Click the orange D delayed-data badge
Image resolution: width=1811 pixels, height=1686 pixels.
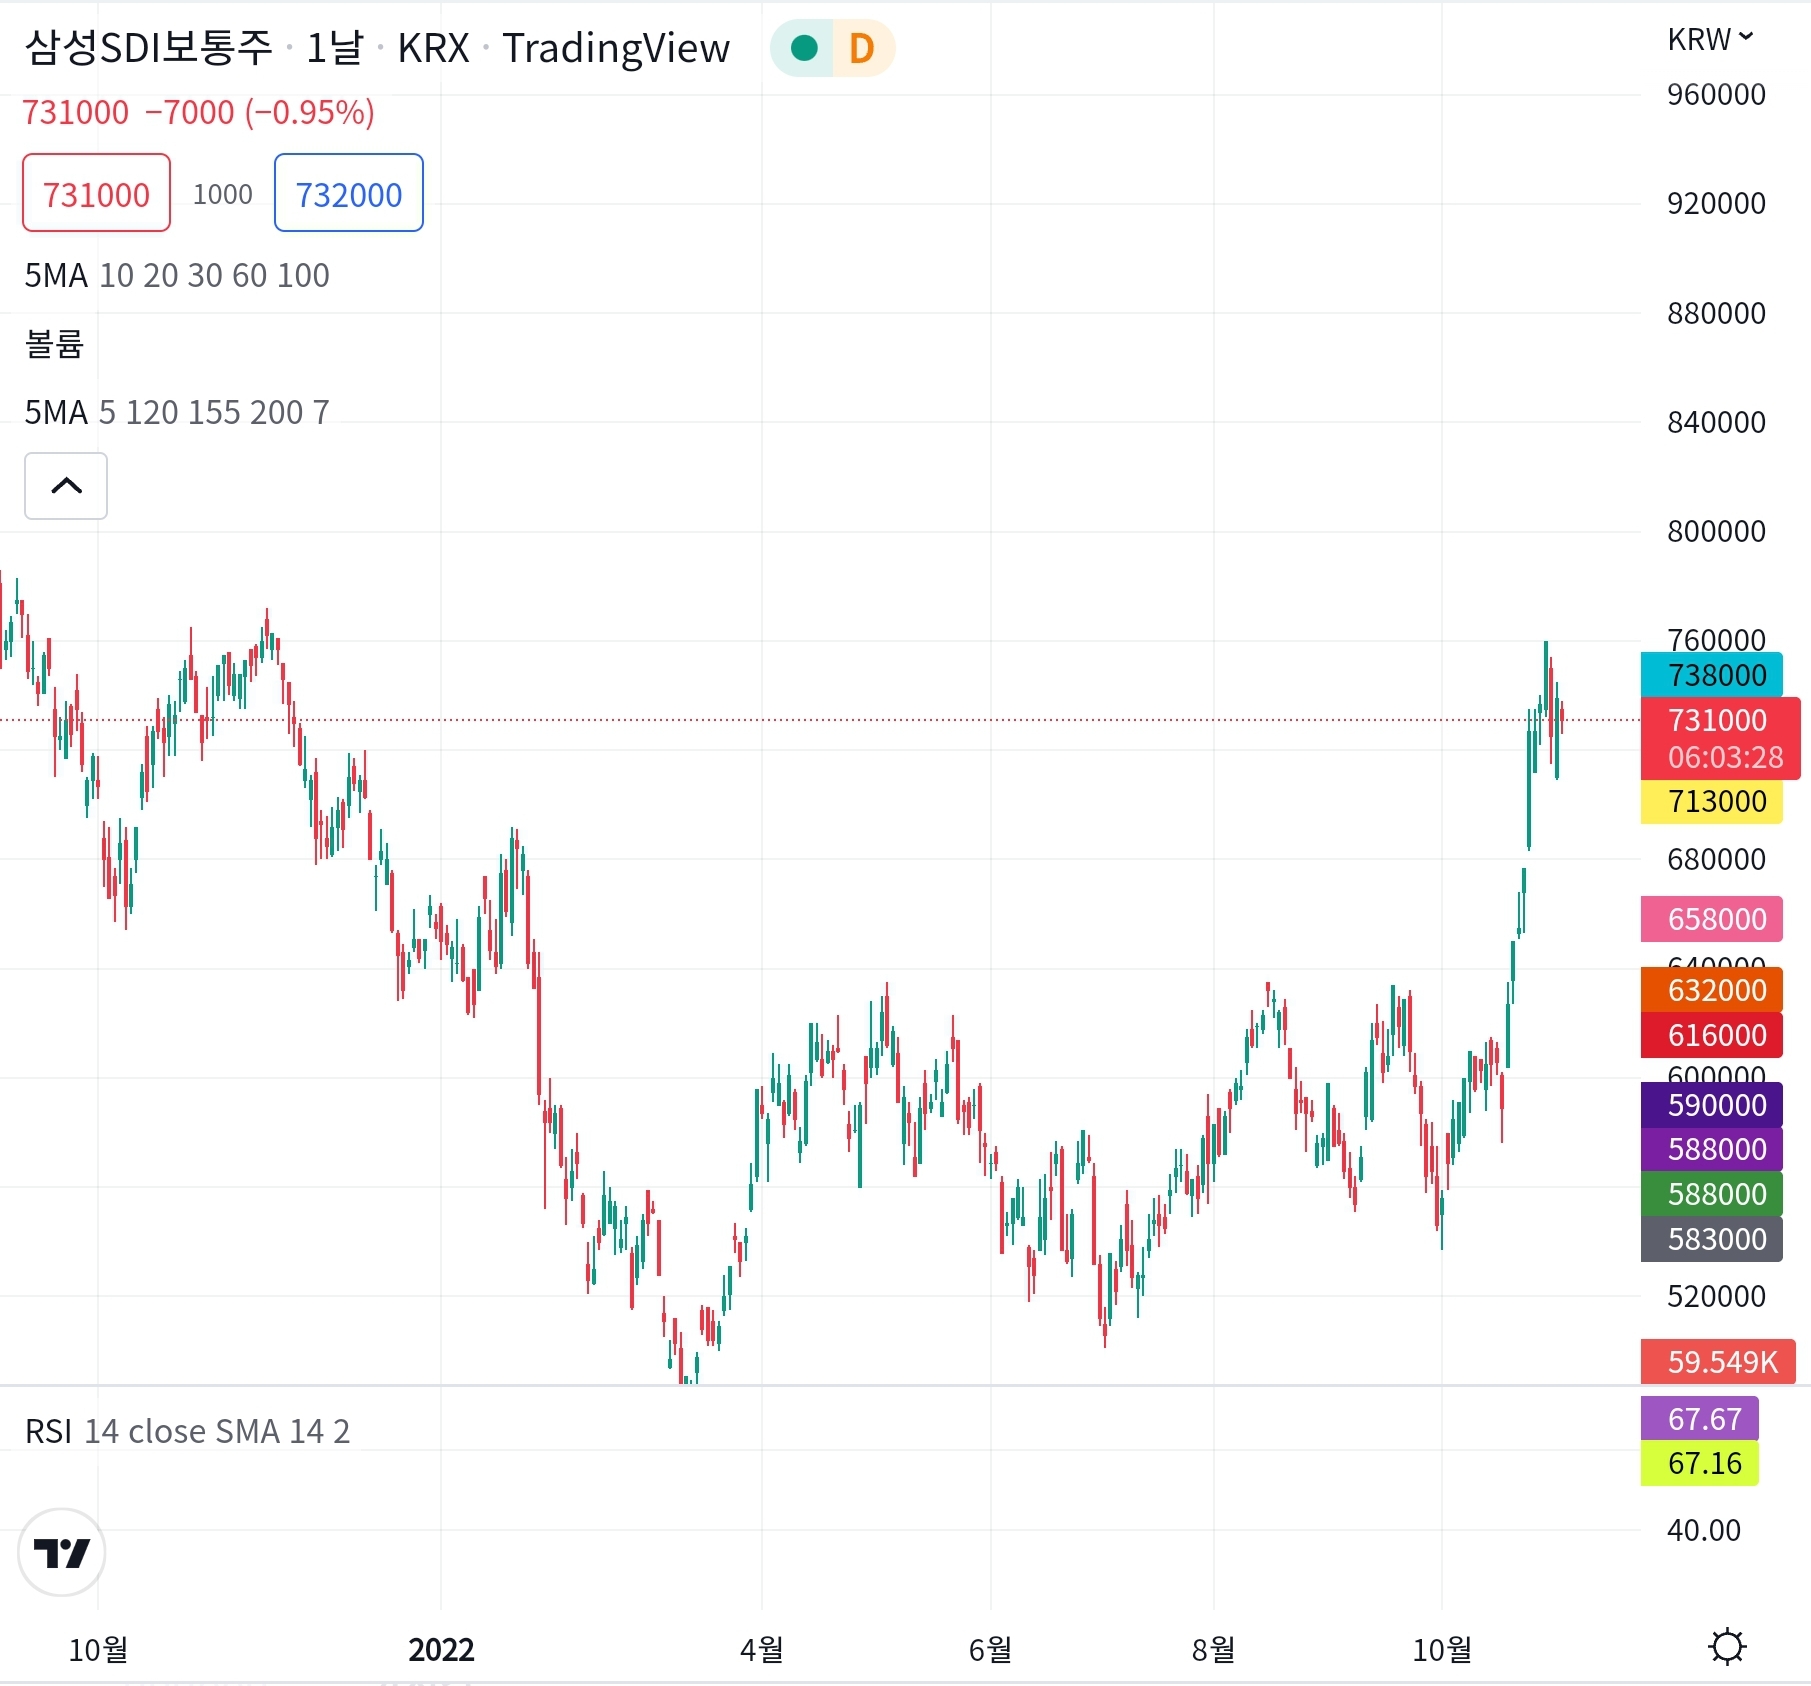point(862,48)
